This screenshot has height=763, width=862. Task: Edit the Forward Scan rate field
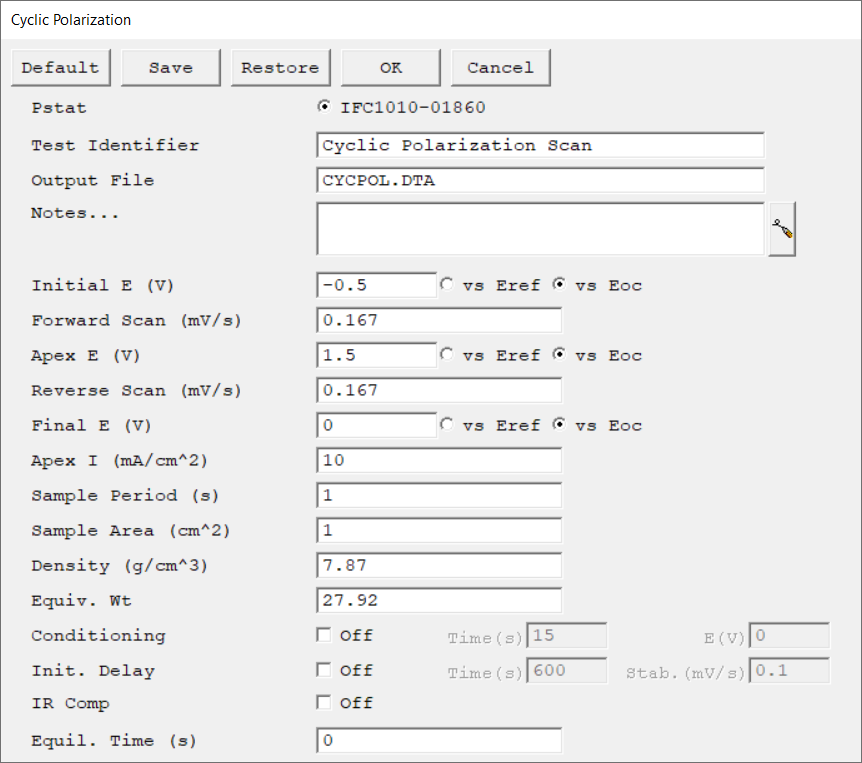click(x=438, y=320)
